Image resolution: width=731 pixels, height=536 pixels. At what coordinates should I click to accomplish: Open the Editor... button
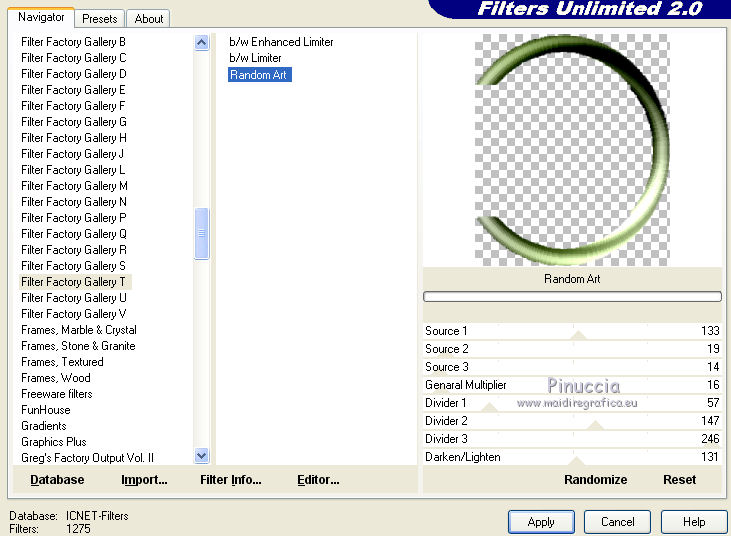point(318,480)
